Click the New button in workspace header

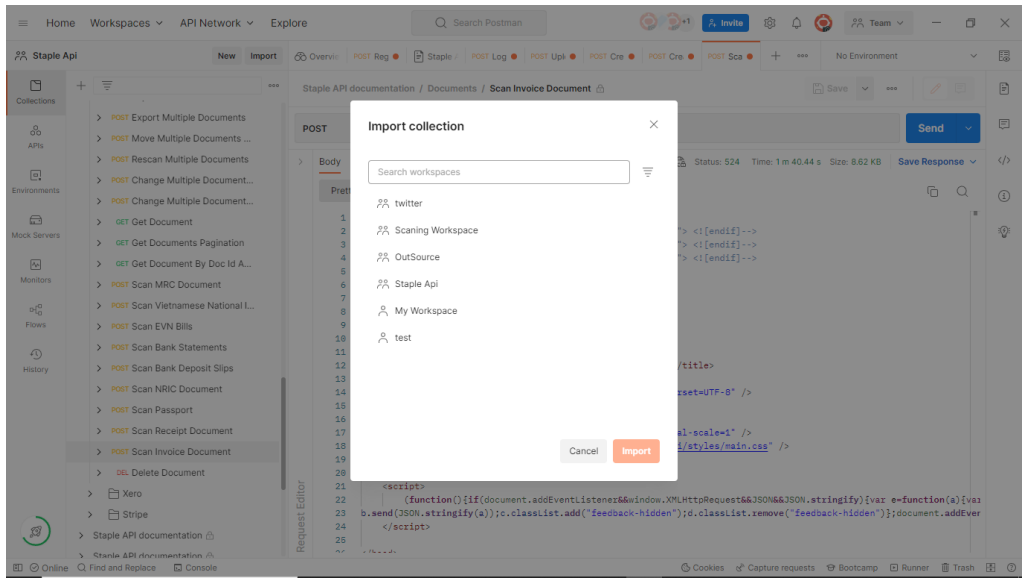(x=227, y=56)
